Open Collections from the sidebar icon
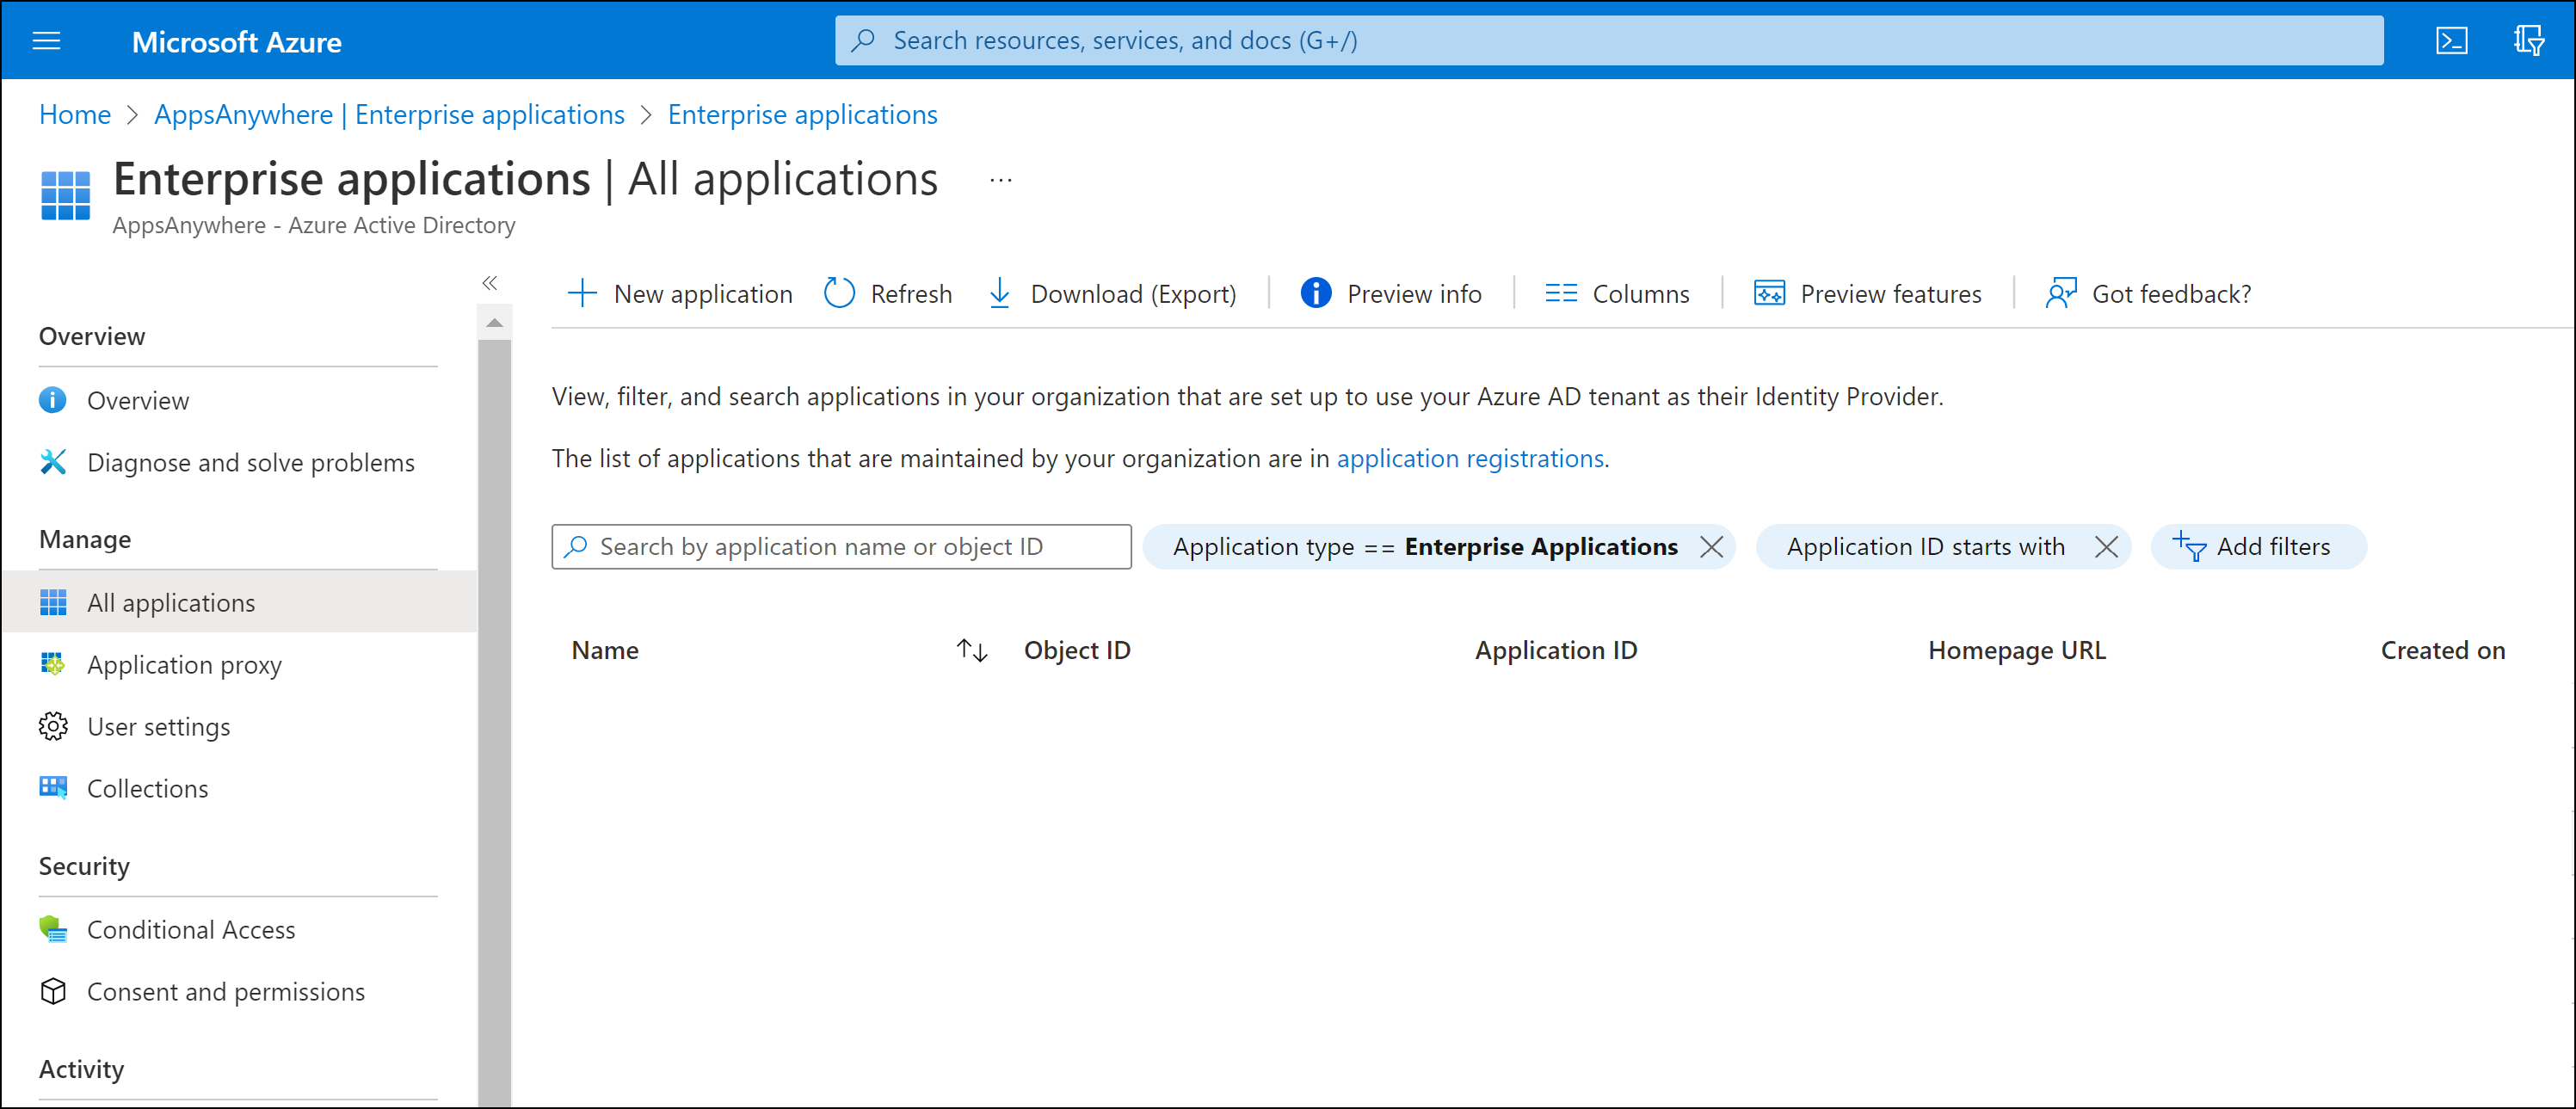Viewport: 2576px width, 1109px height. [53, 788]
